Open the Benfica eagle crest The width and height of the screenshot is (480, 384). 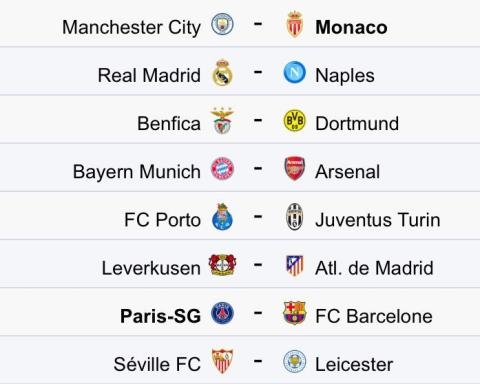(x=222, y=121)
